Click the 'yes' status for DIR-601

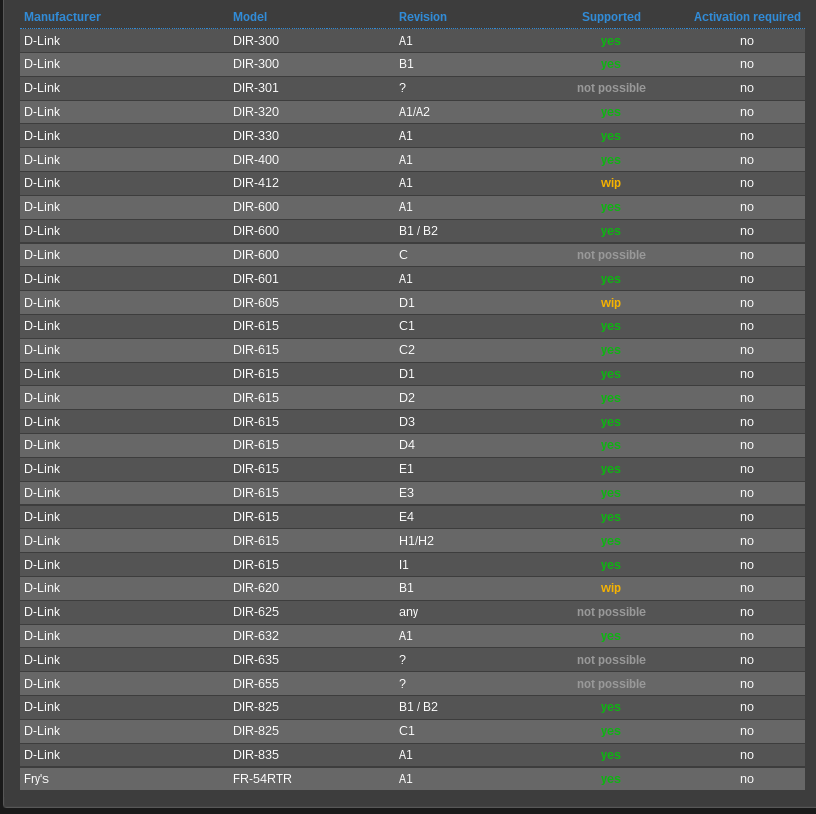click(610, 279)
